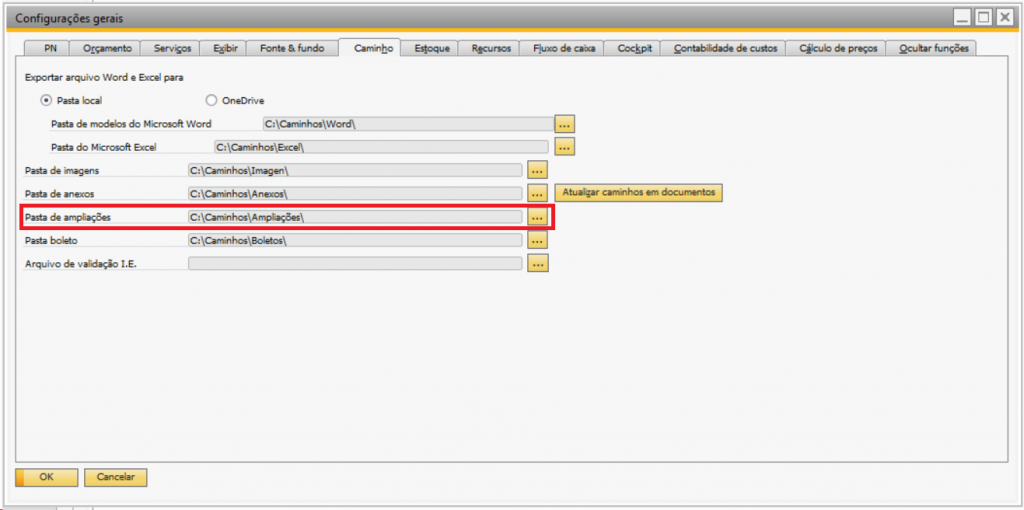Open the Contabilidade de custos tab
The image size is (1024, 510).
[725, 48]
